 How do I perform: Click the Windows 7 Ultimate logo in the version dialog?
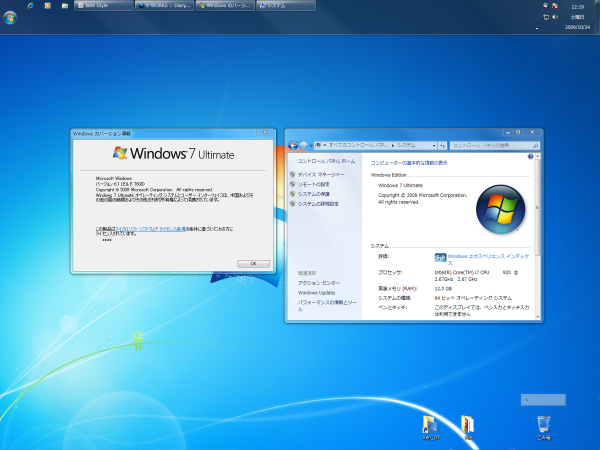point(173,153)
